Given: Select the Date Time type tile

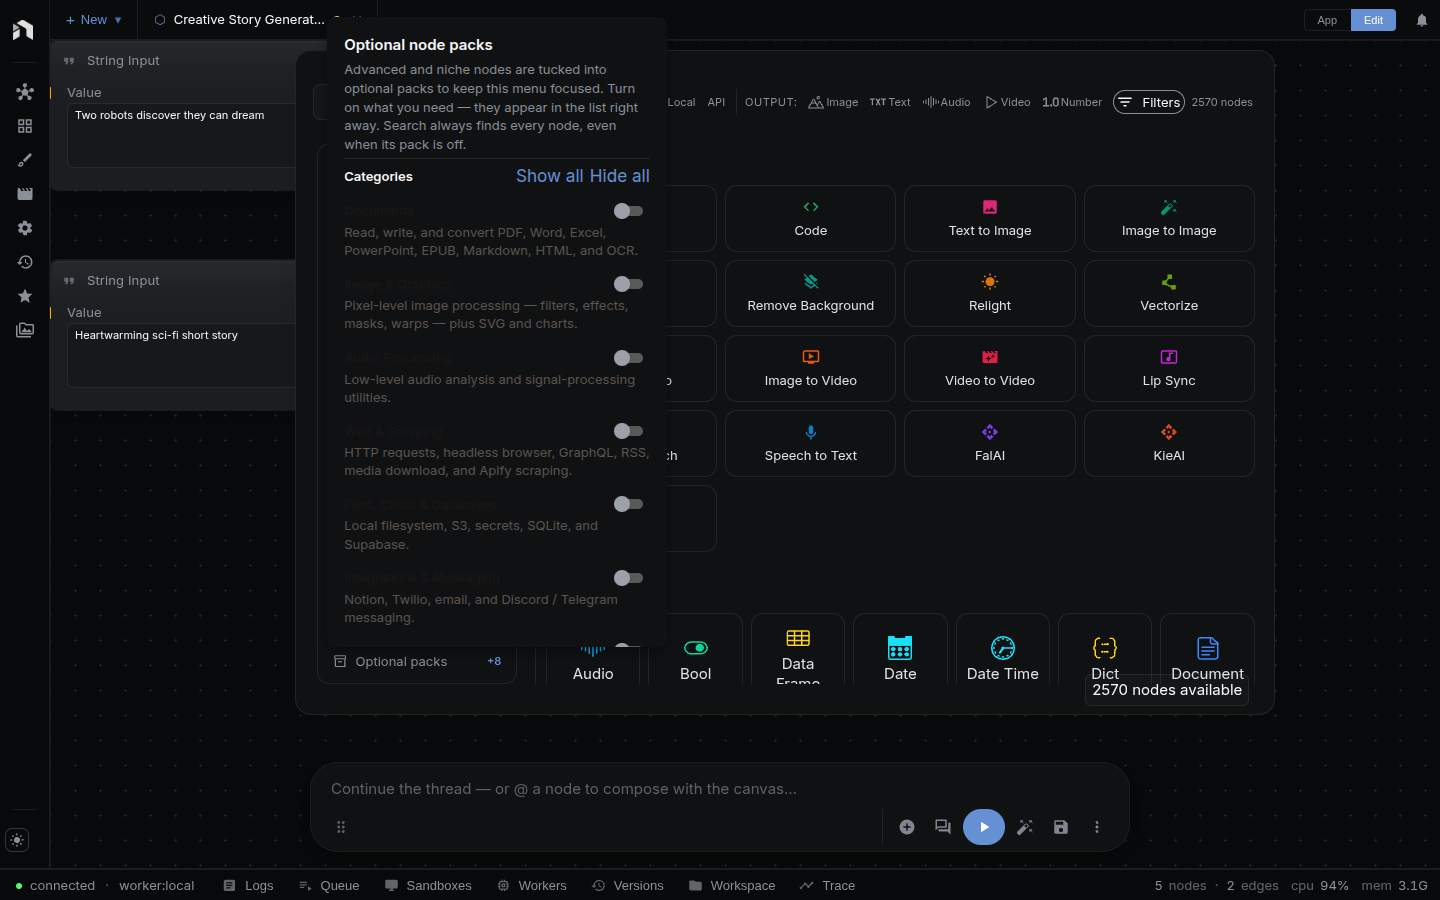Looking at the screenshot, I should pos(1003,649).
